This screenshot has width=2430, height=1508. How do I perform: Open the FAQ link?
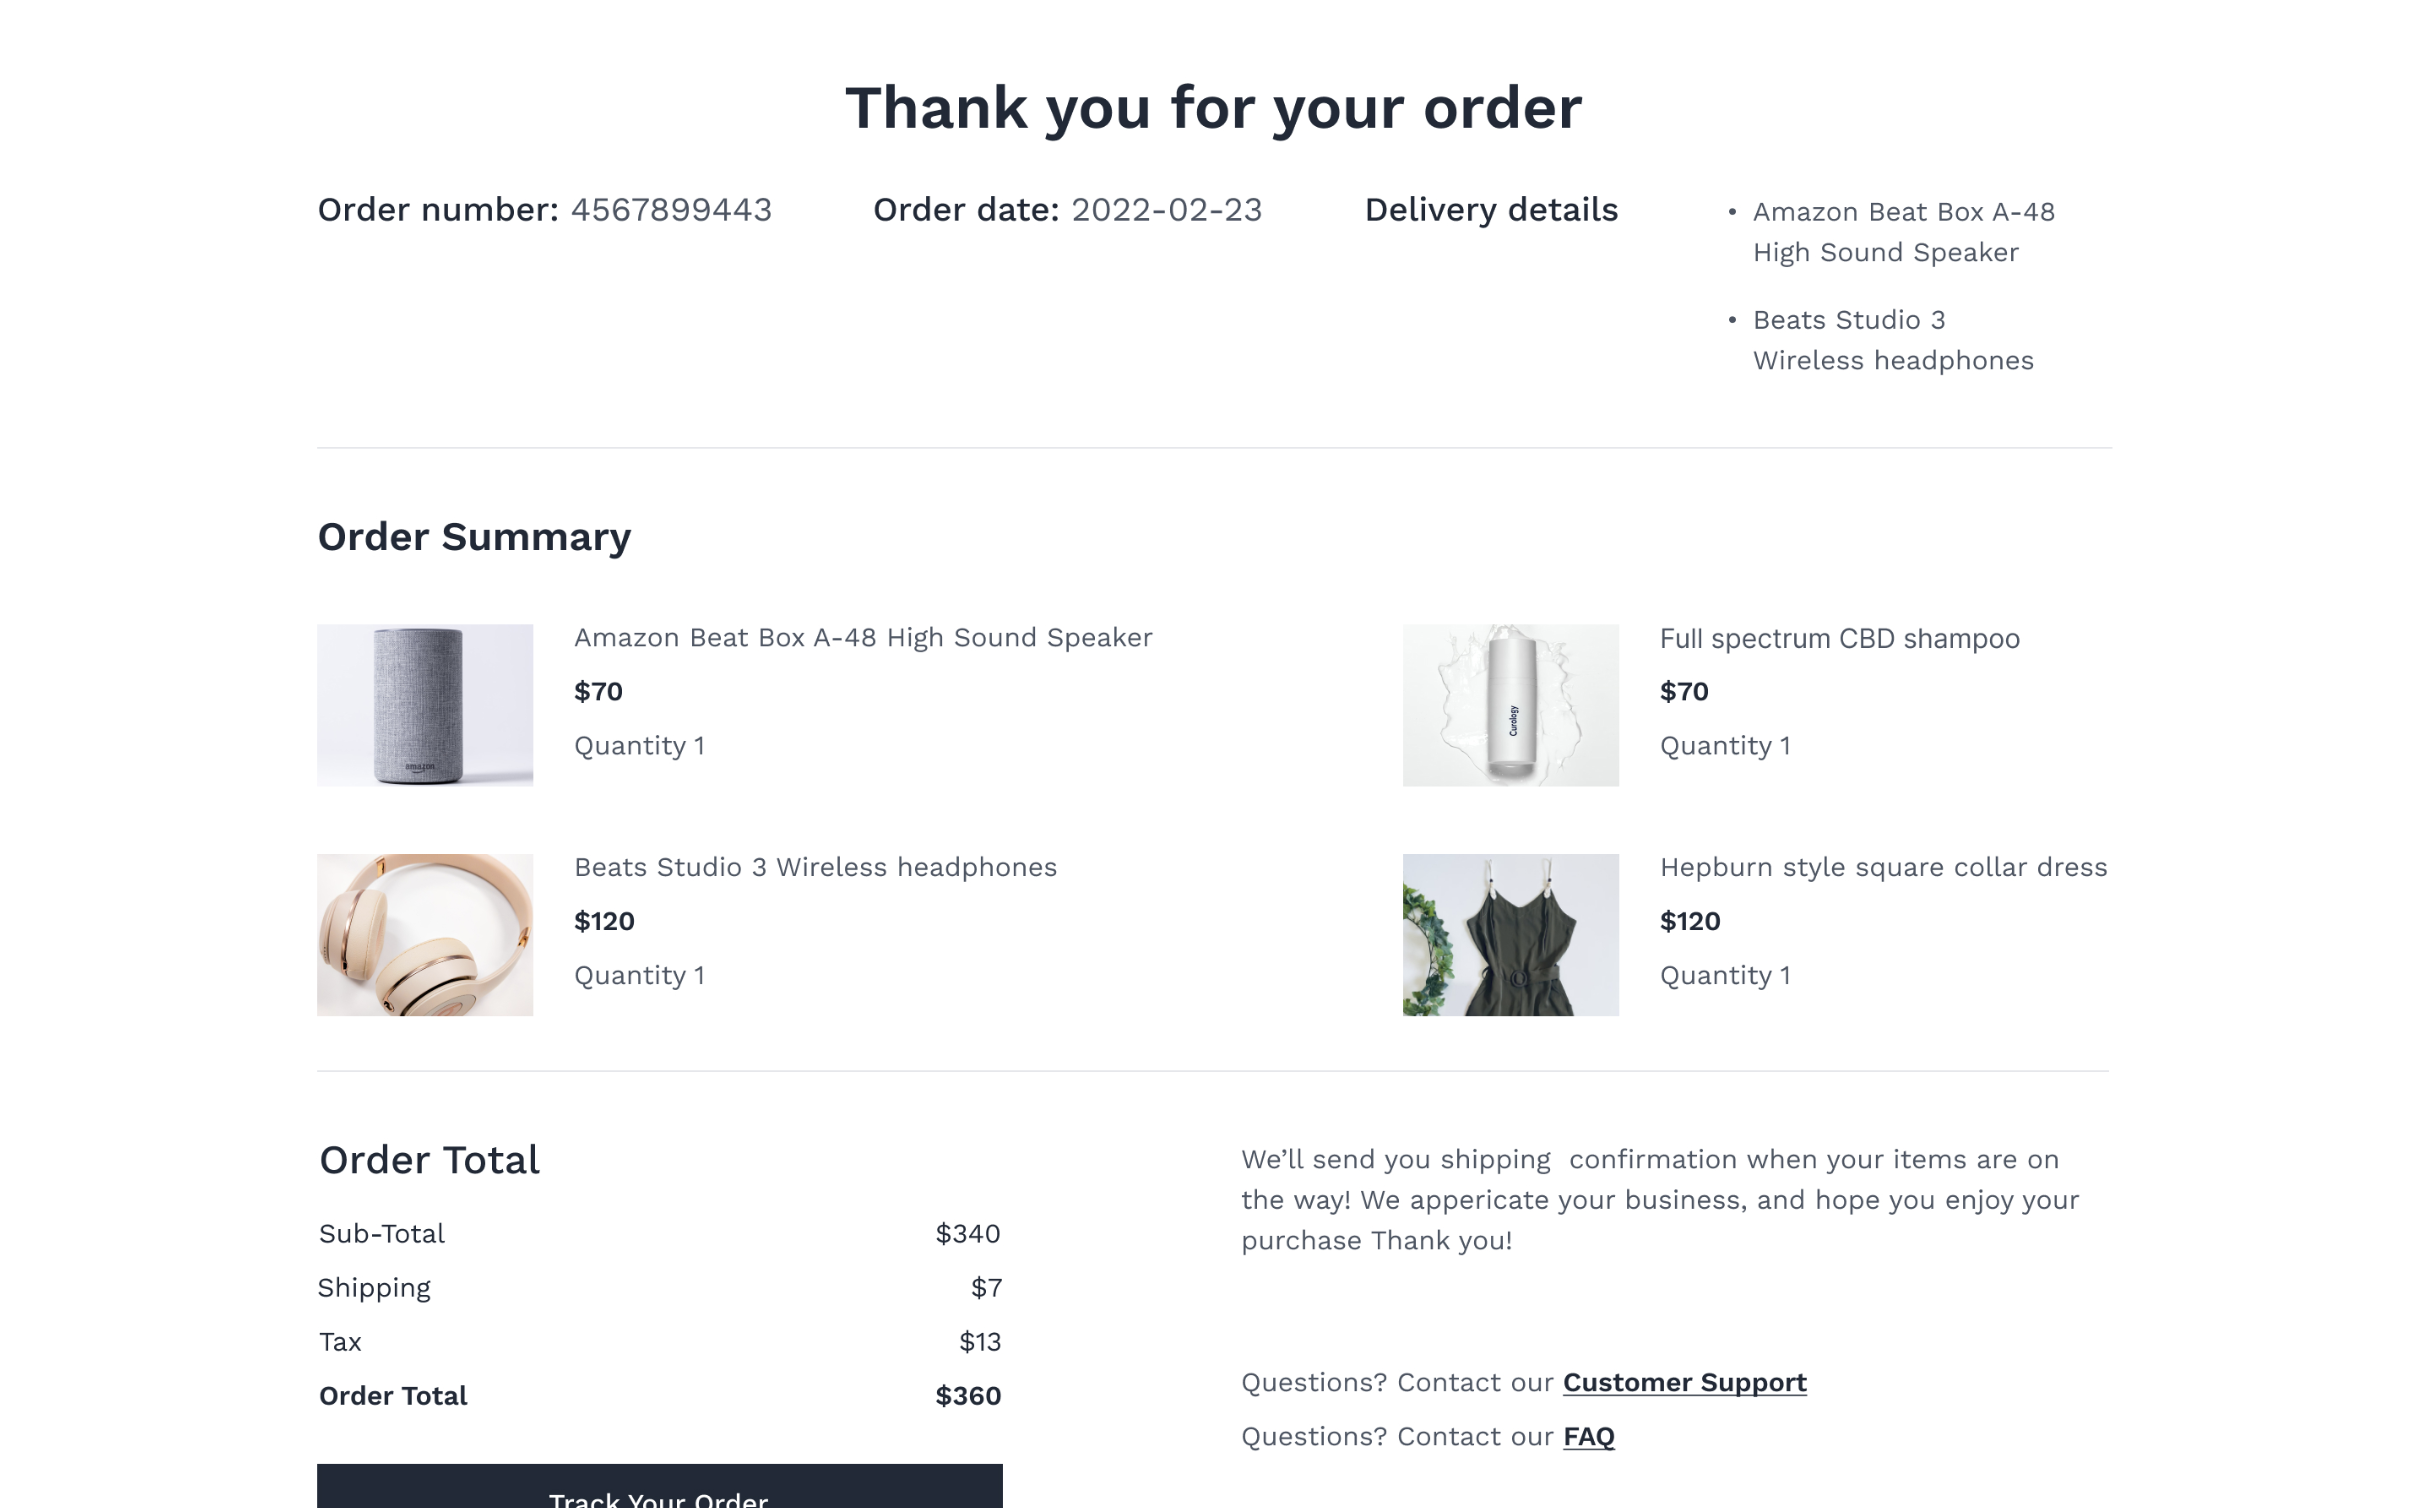pos(1588,1436)
